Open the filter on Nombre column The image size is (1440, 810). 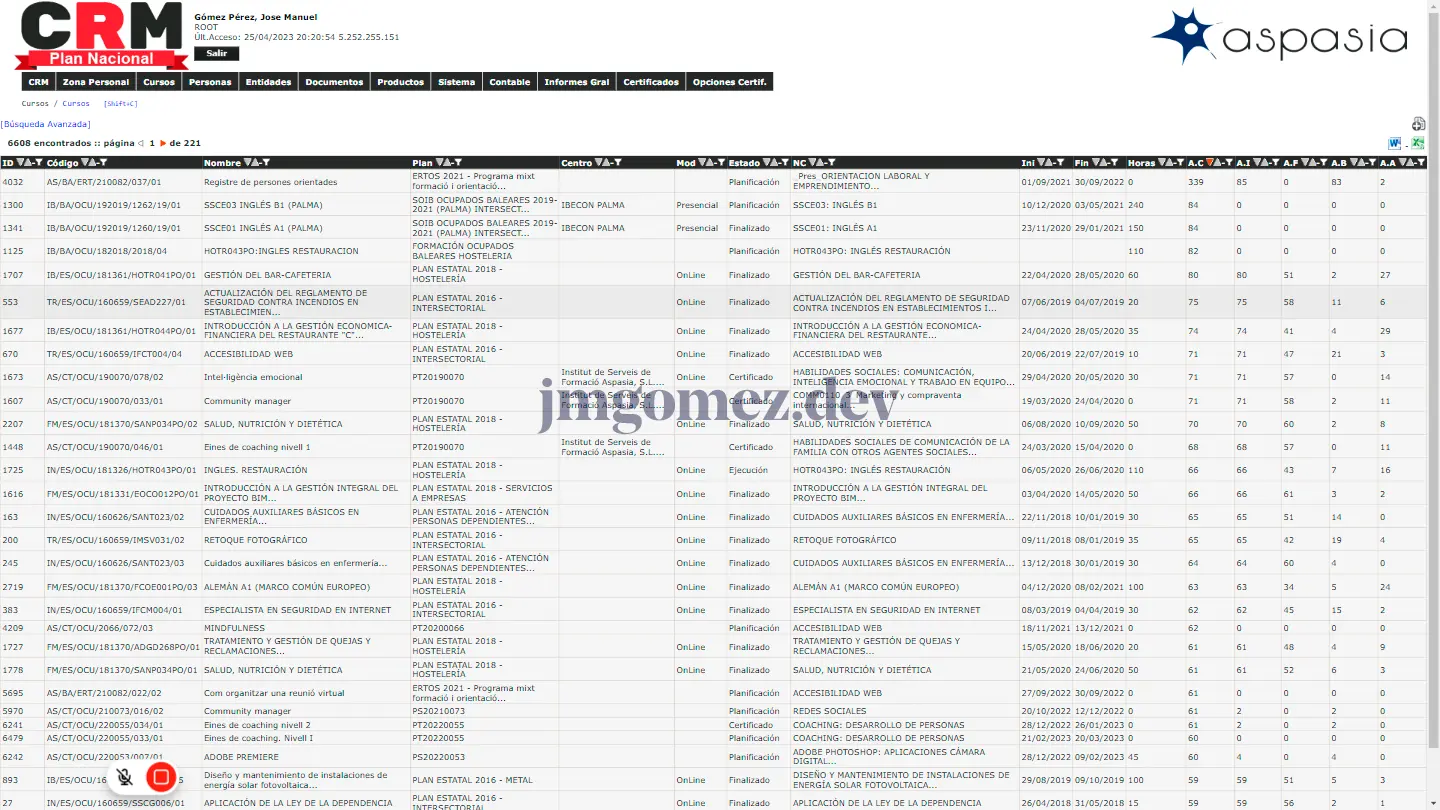[x=266, y=163]
